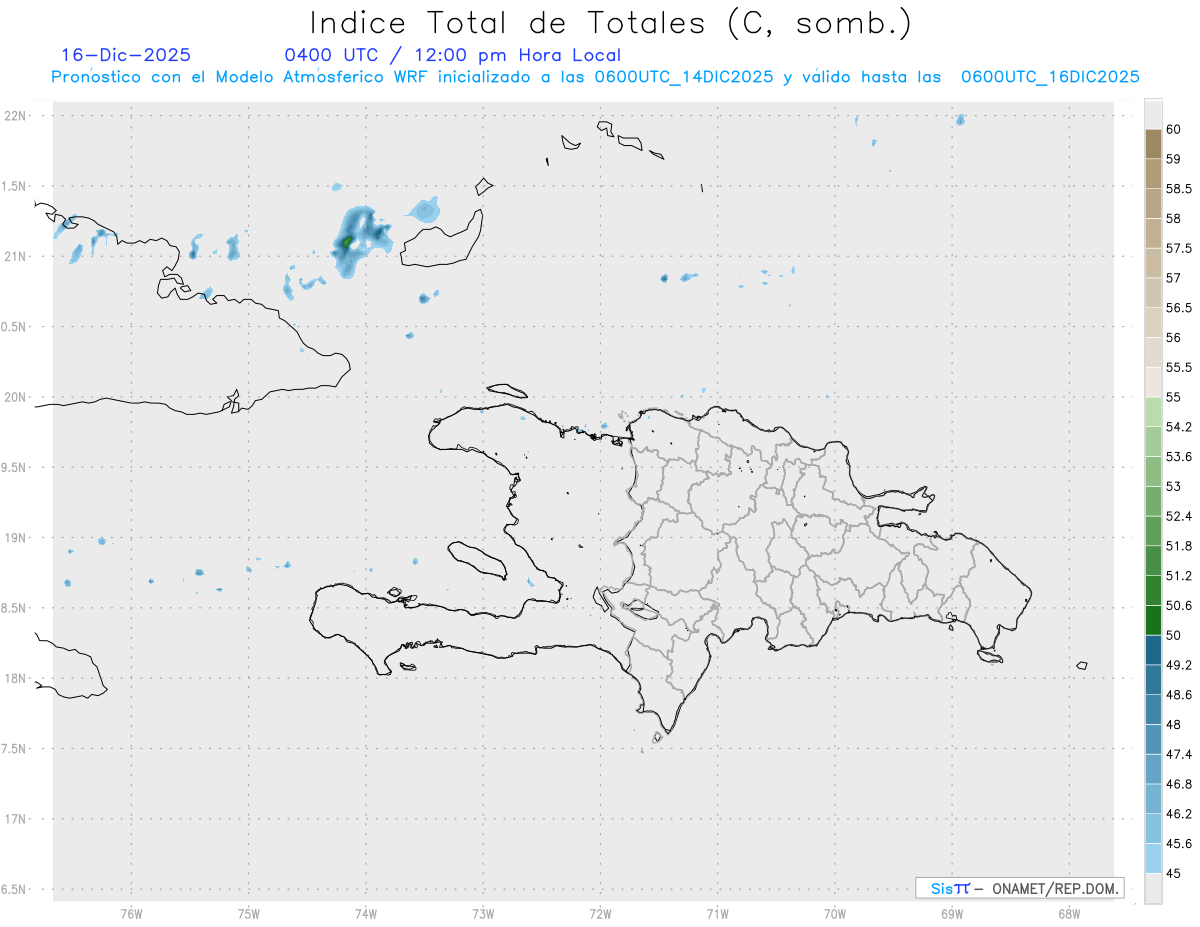The image size is (1200, 927).
Task: Click the '76W' longitude label
Action: coord(131,913)
